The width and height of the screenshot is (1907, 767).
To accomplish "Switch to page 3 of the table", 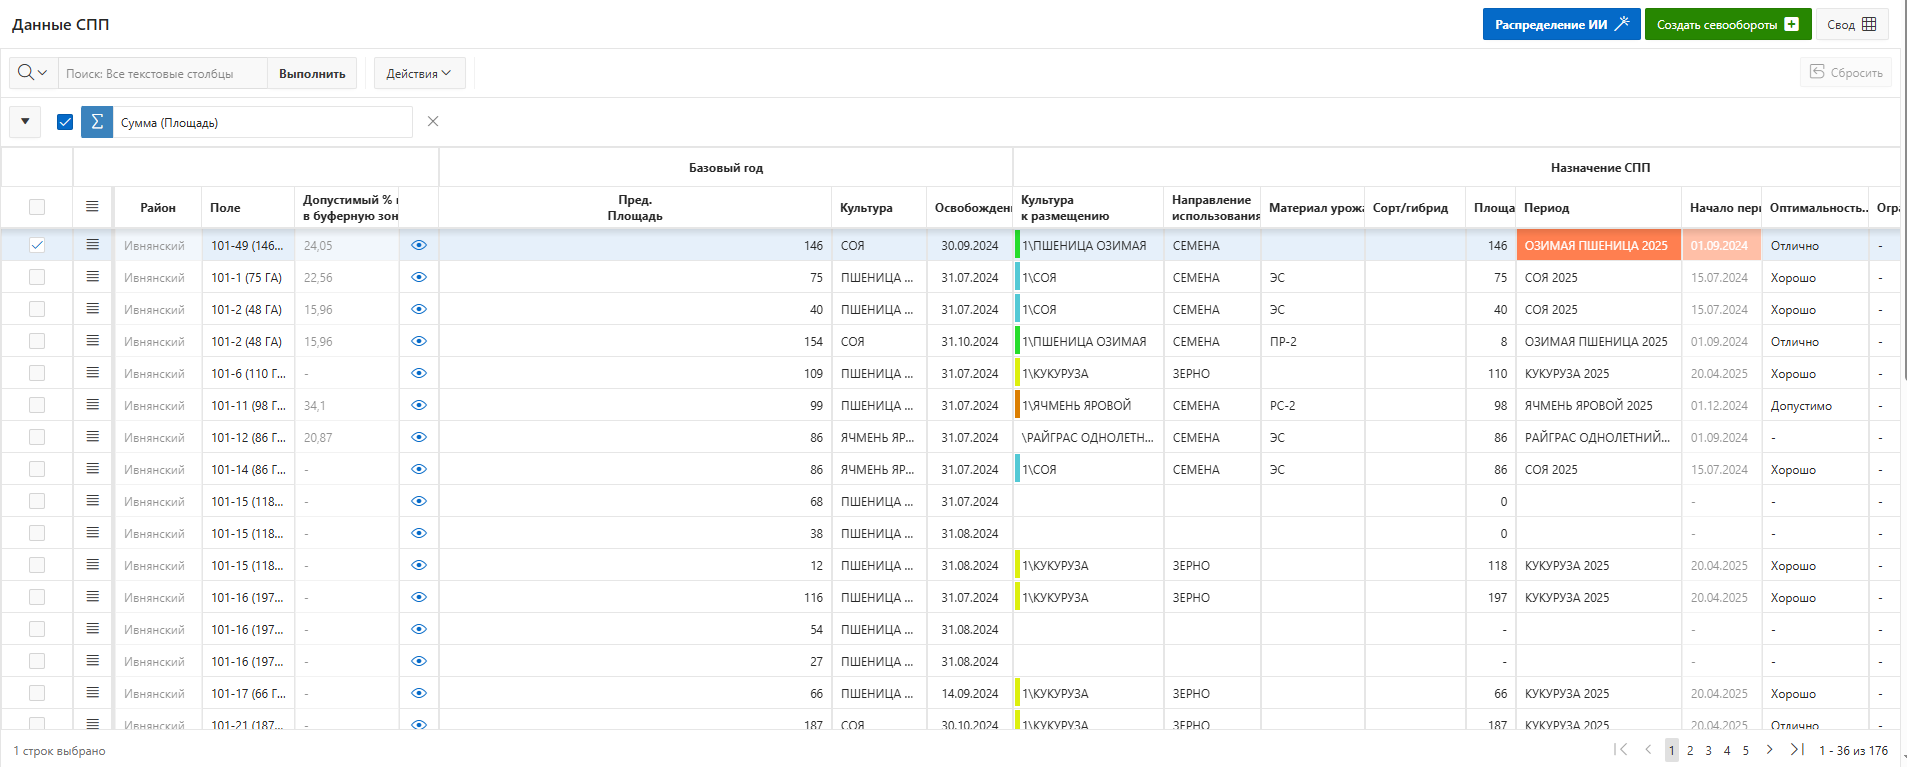I will (x=1708, y=750).
